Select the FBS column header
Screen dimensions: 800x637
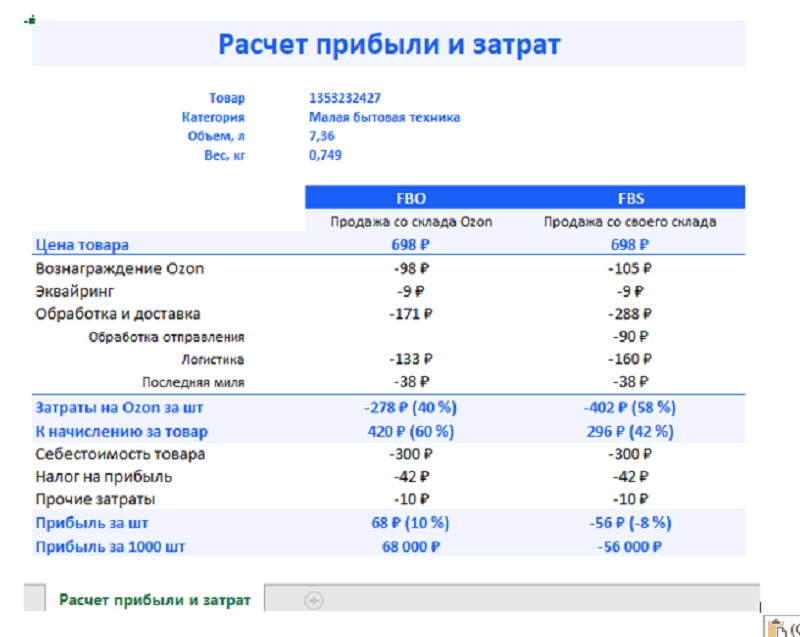coord(631,198)
